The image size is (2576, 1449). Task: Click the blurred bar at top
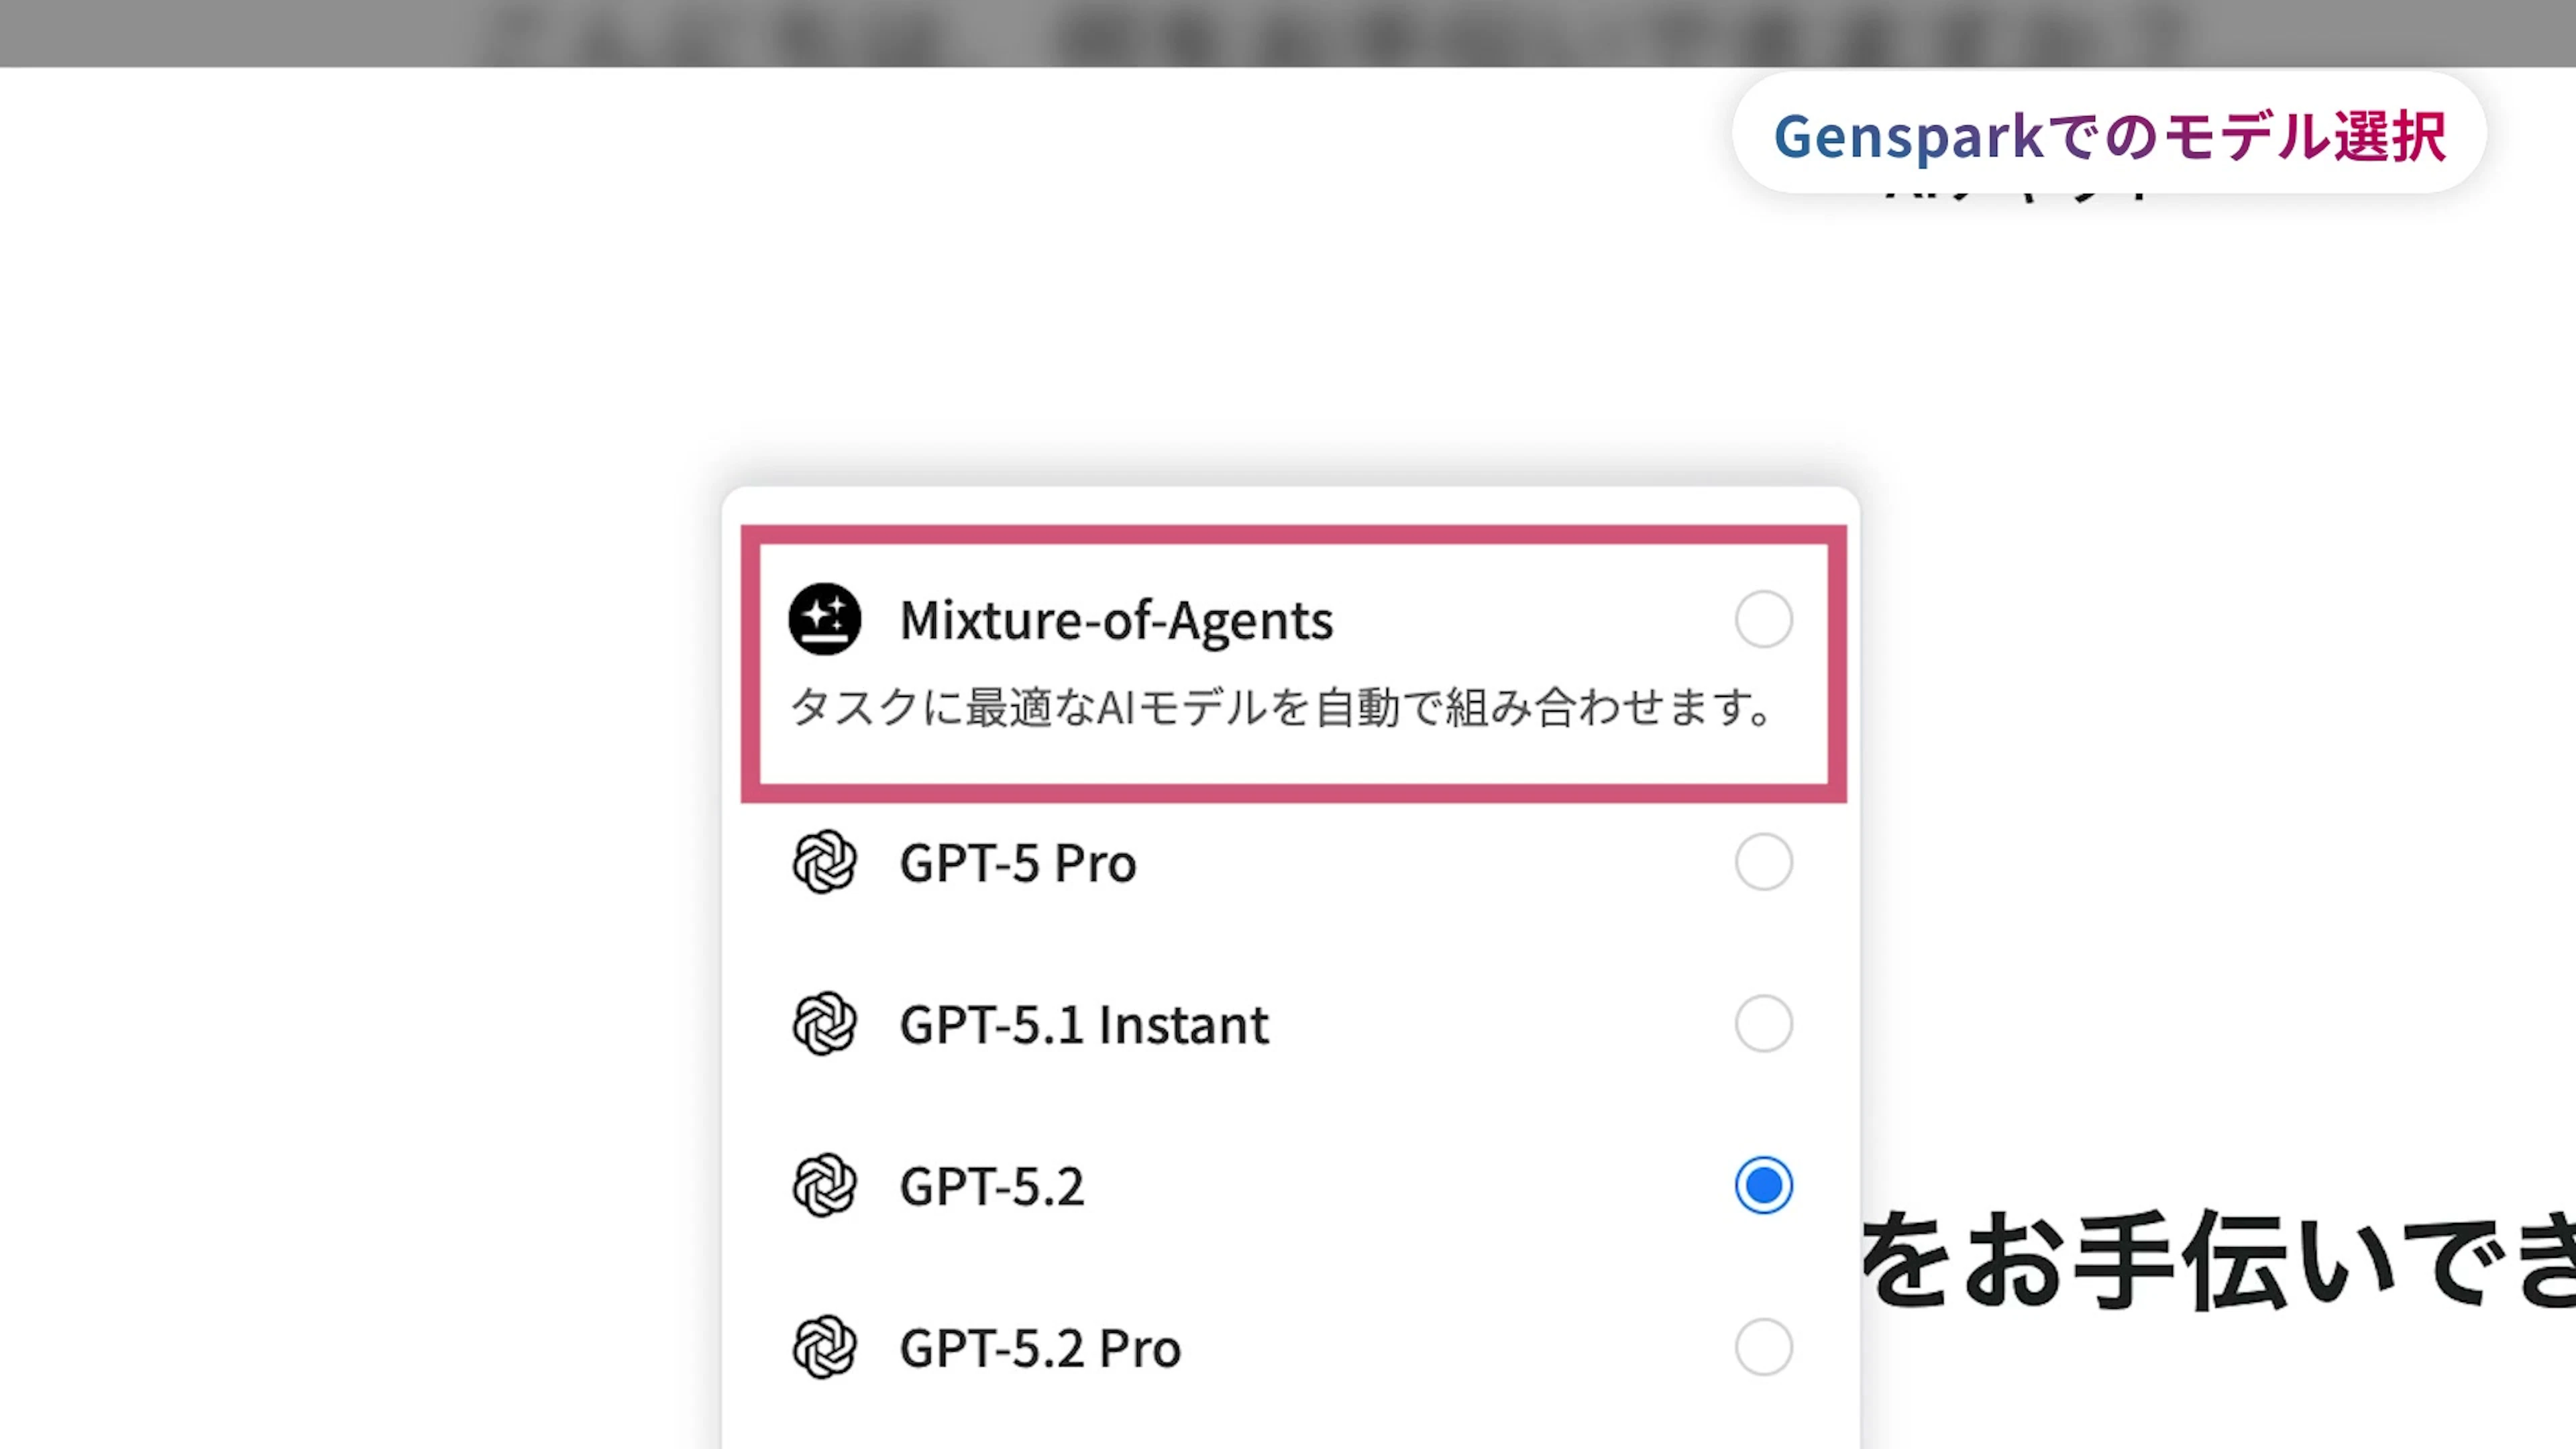coord(1288,32)
